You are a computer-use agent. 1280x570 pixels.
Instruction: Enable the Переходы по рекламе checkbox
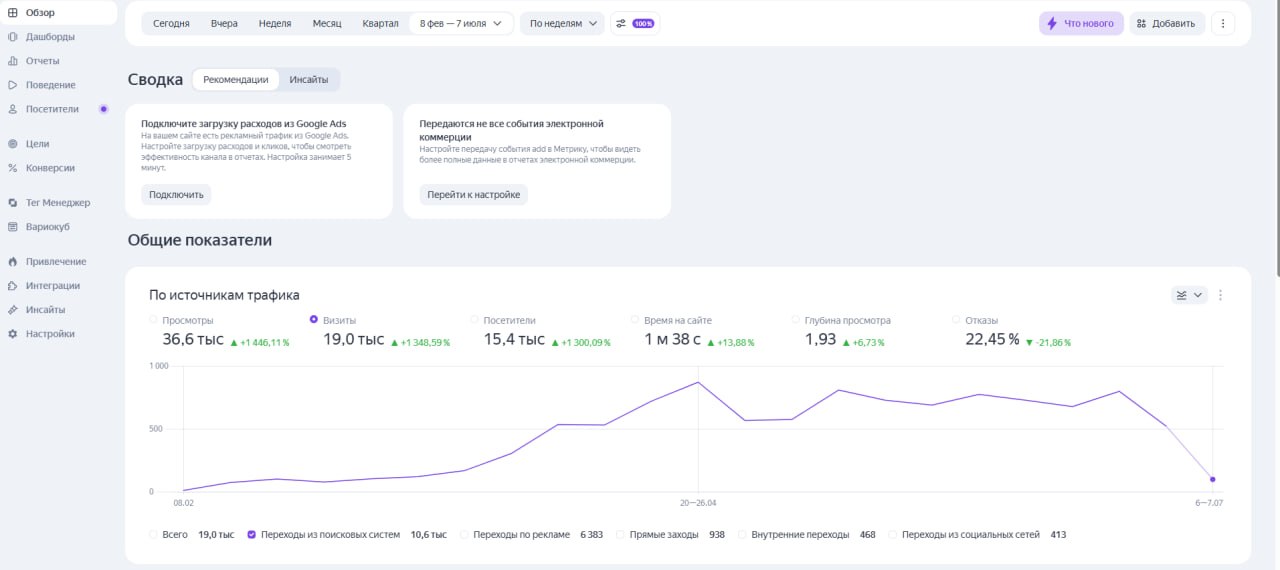point(464,534)
